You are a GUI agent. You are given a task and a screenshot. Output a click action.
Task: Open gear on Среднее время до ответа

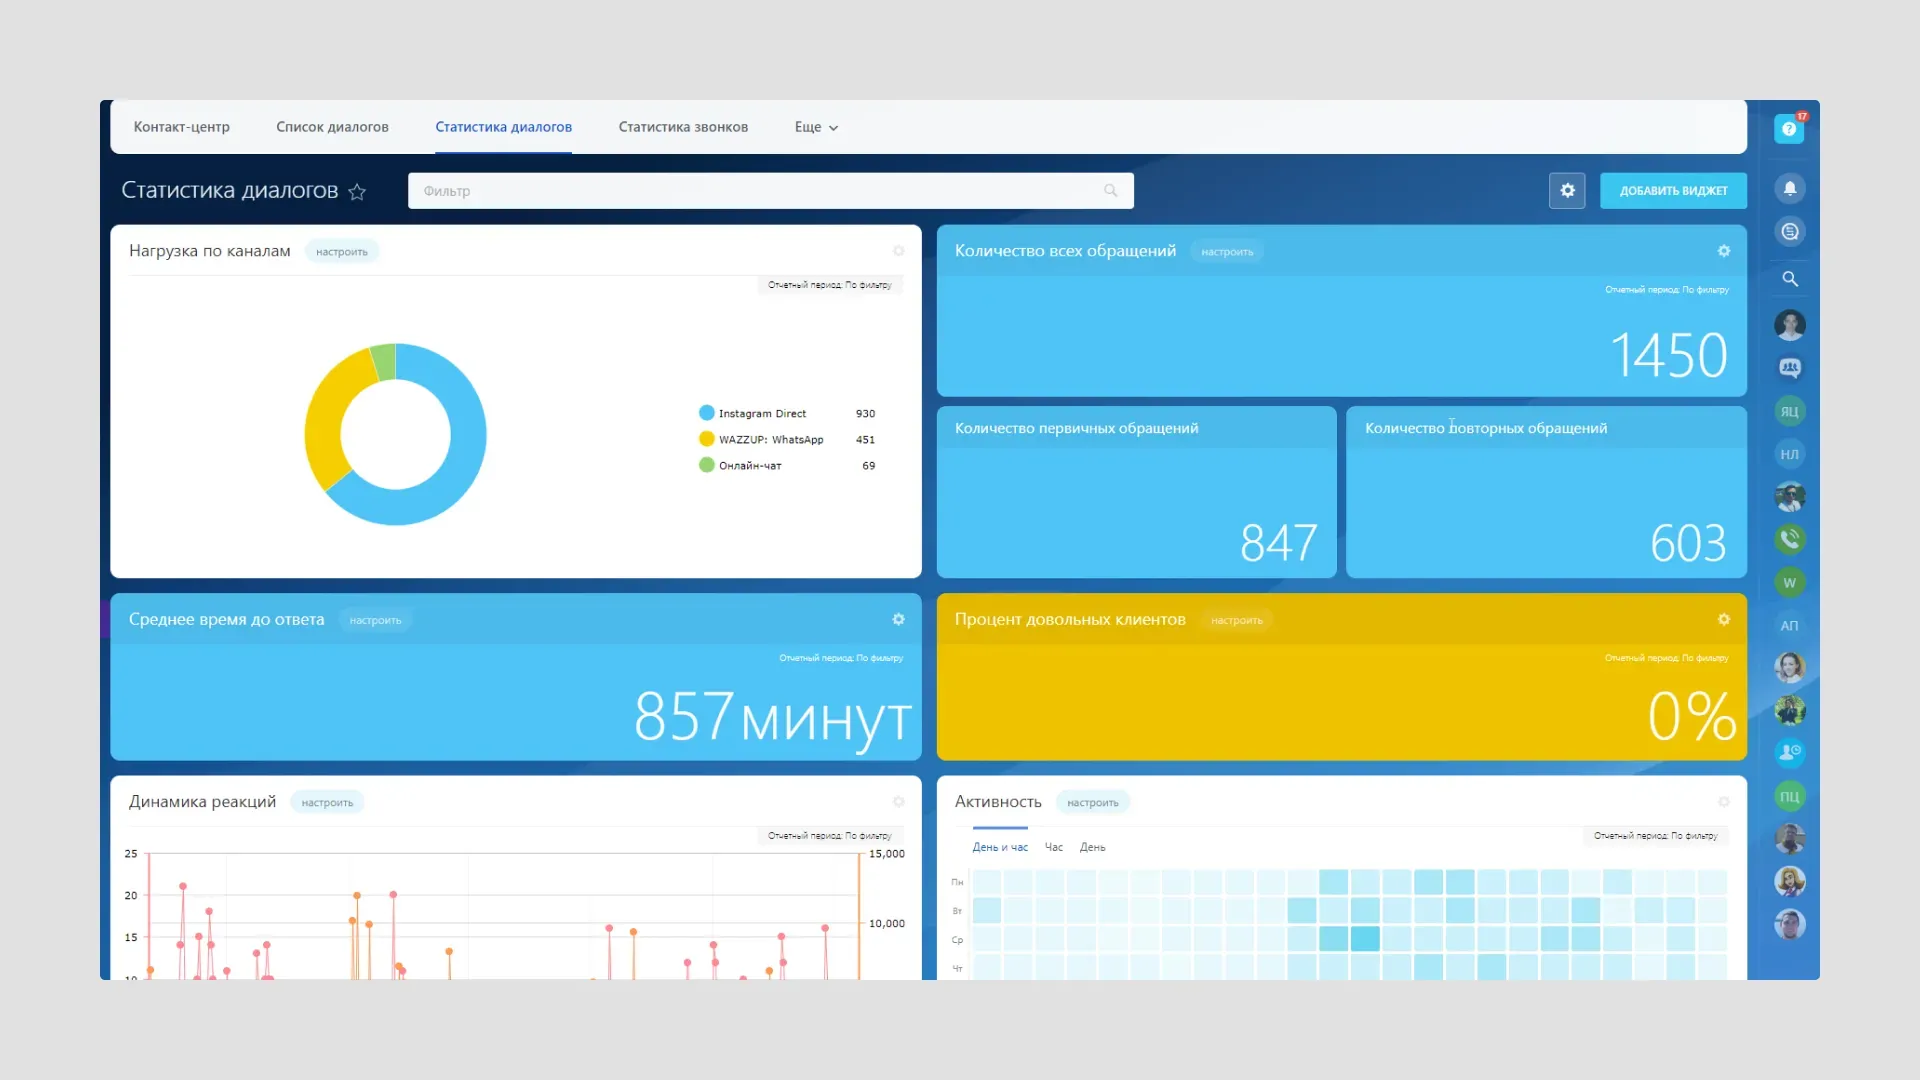[898, 620]
